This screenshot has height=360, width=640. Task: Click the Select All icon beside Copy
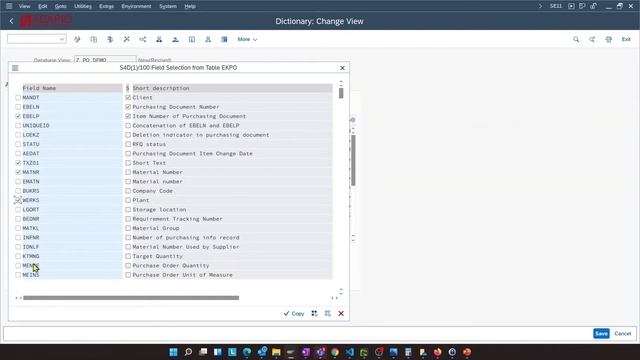(x=314, y=313)
